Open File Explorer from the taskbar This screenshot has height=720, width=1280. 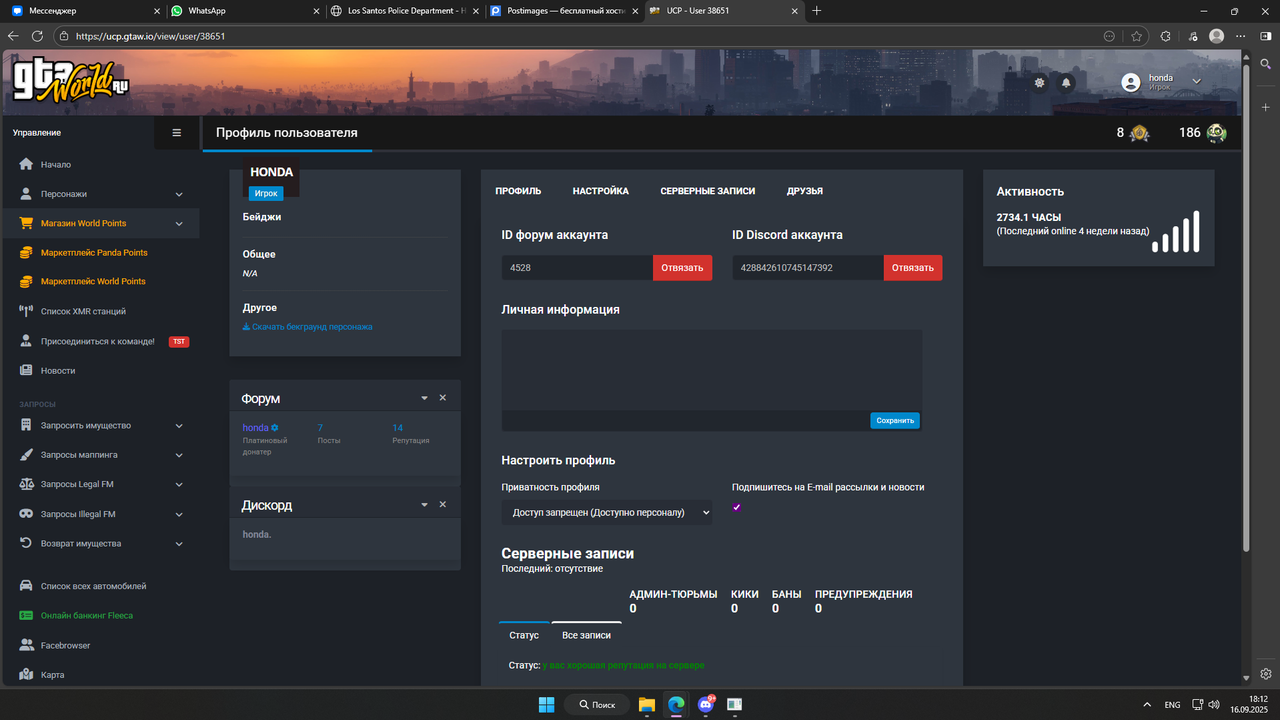point(647,705)
